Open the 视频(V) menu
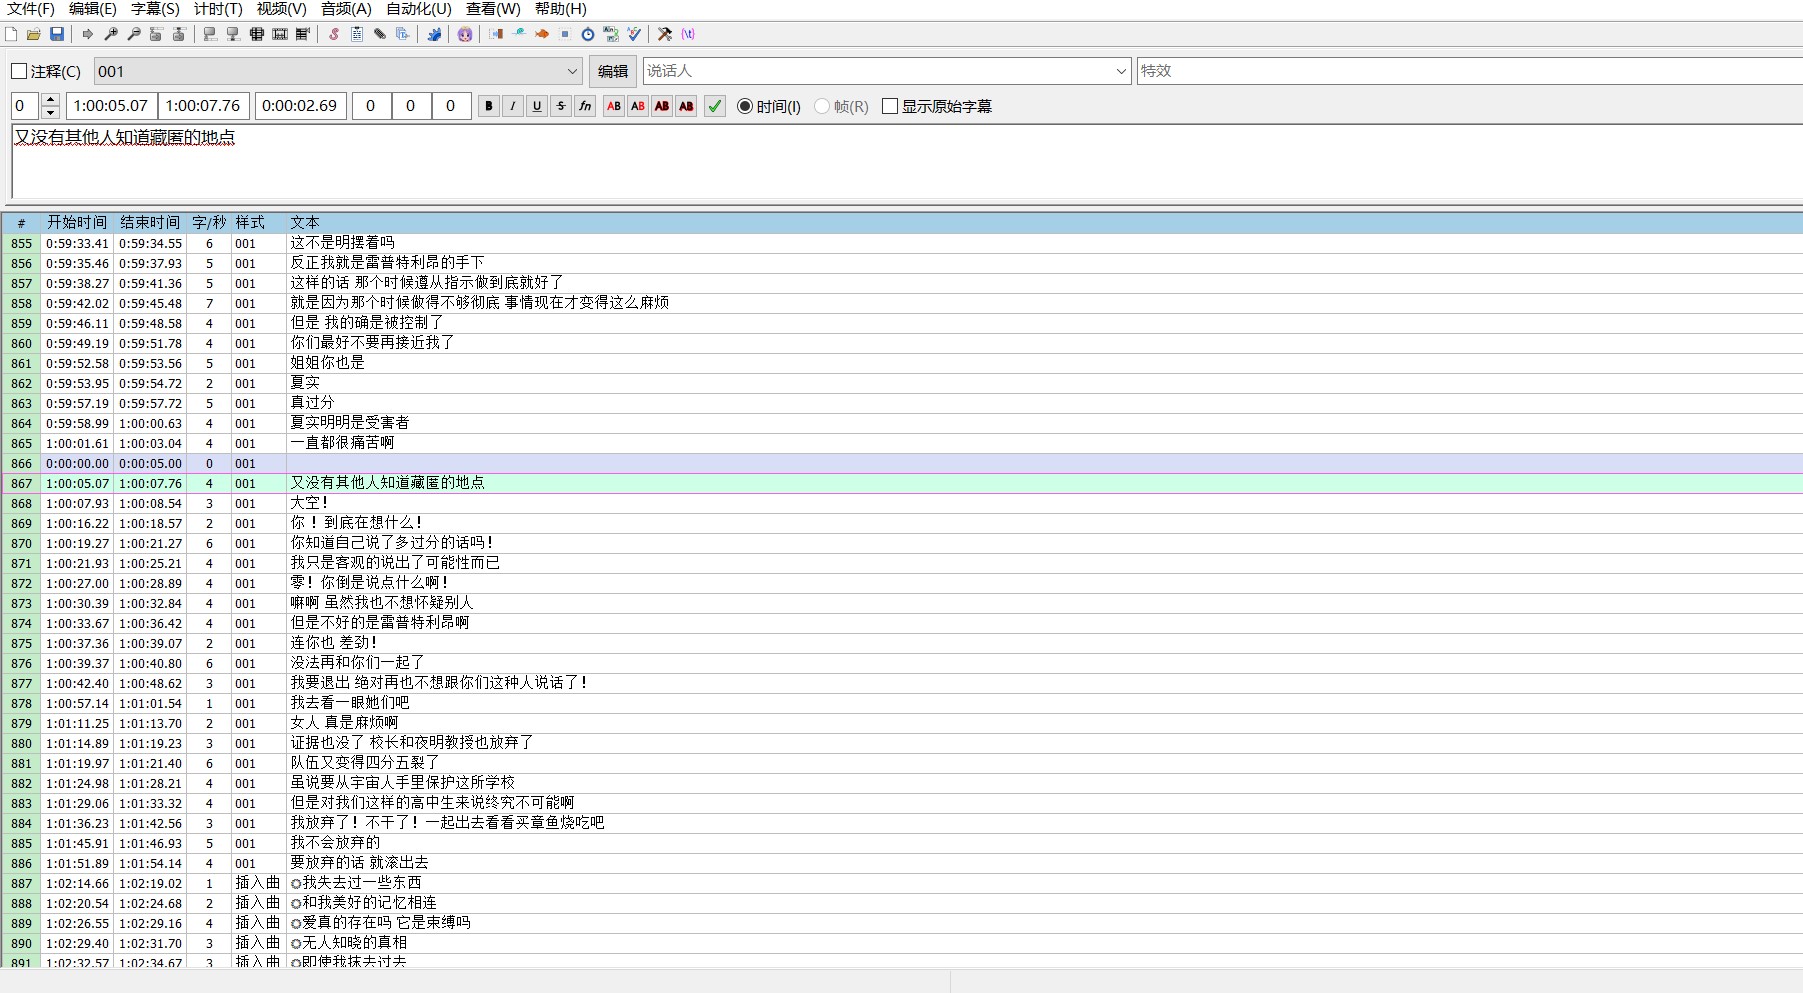The width and height of the screenshot is (1803, 993). coord(281,9)
